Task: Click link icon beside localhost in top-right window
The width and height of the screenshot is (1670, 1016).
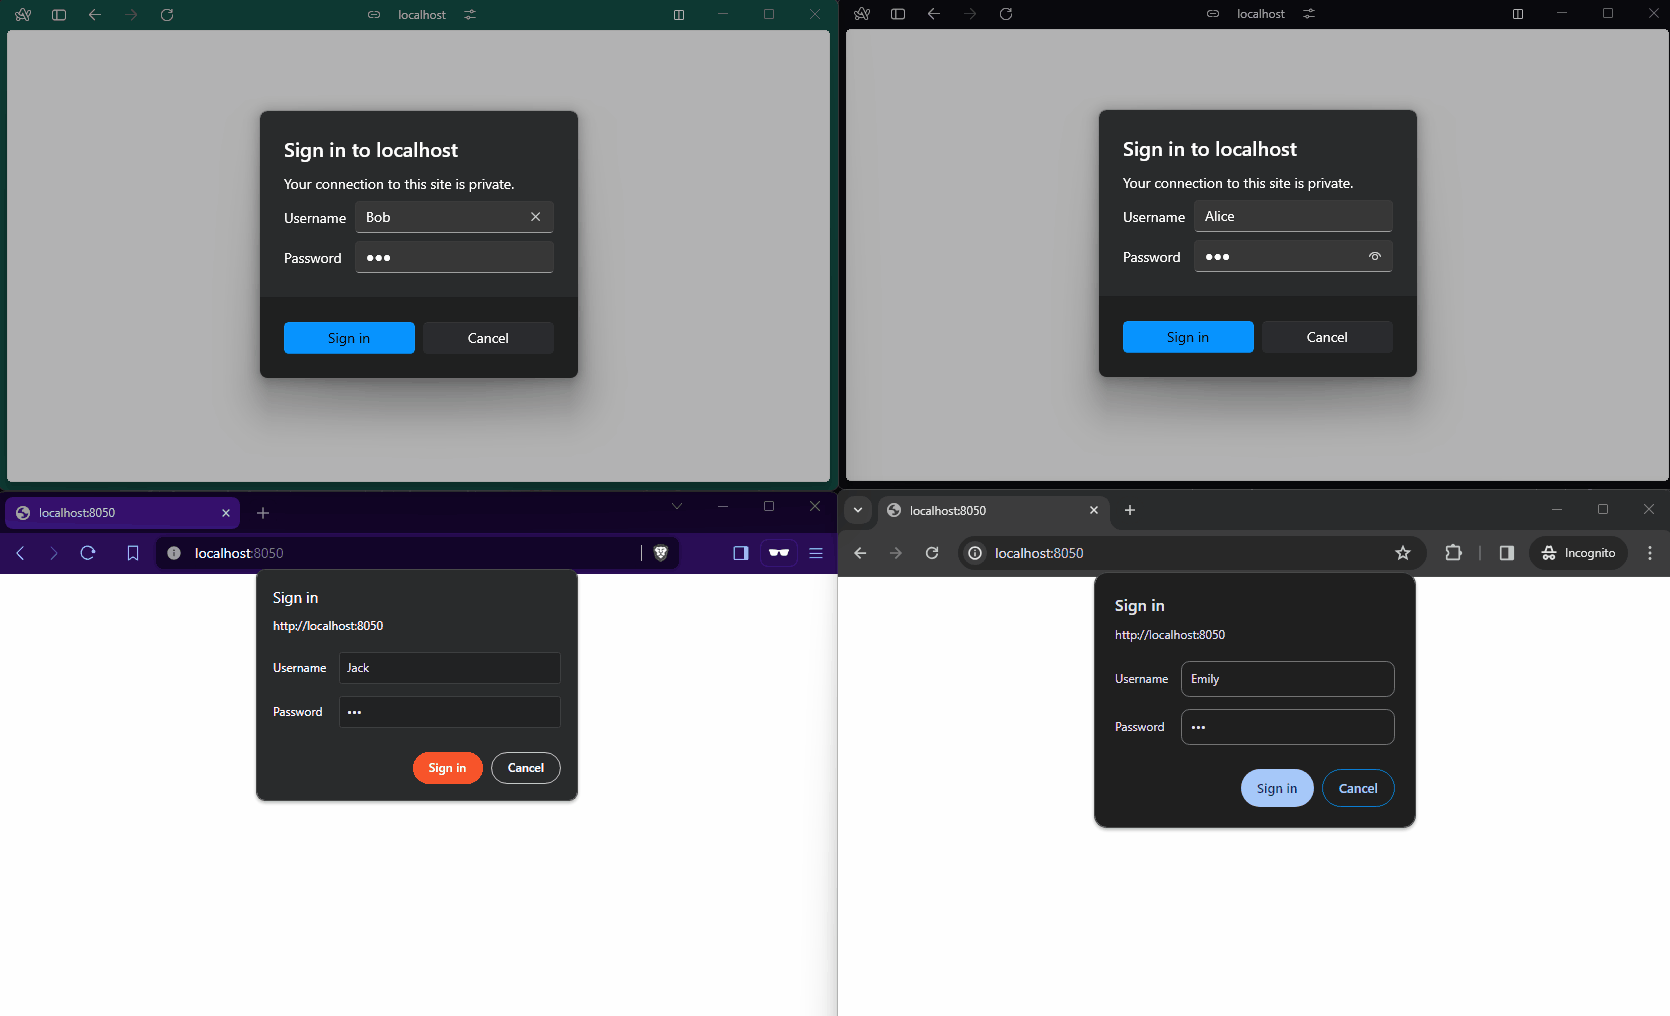Action: (1213, 14)
